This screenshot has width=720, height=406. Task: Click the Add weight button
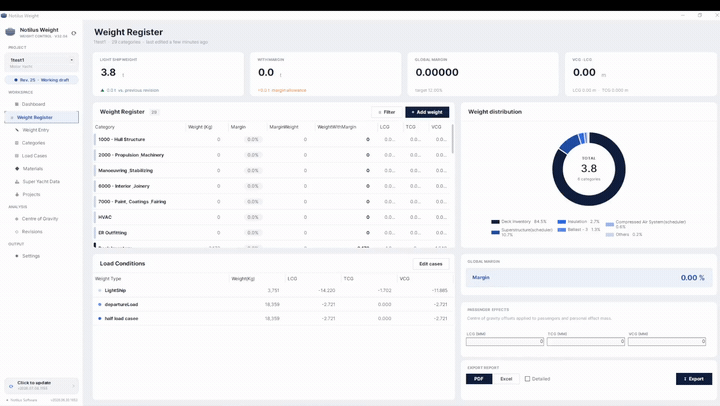click(x=427, y=112)
